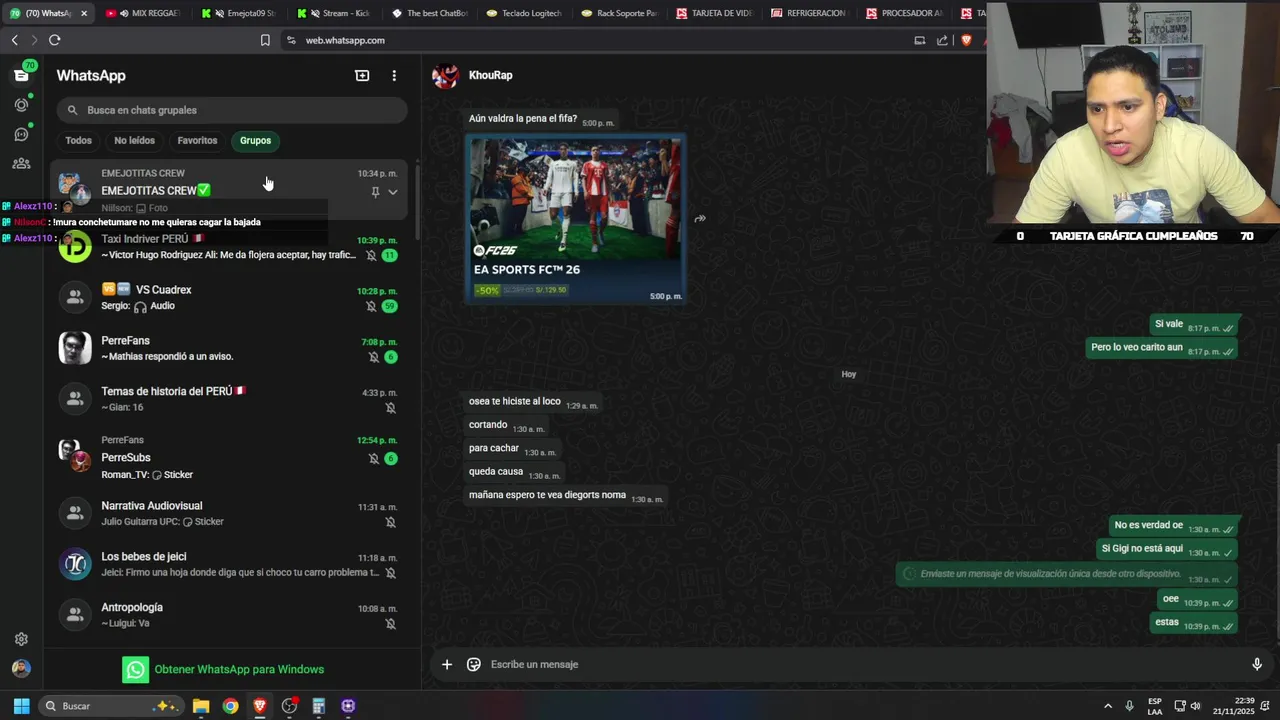This screenshot has width=1280, height=720.
Task: Click the muted bell on Narrativa Audiovisual
Action: tap(391, 522)
